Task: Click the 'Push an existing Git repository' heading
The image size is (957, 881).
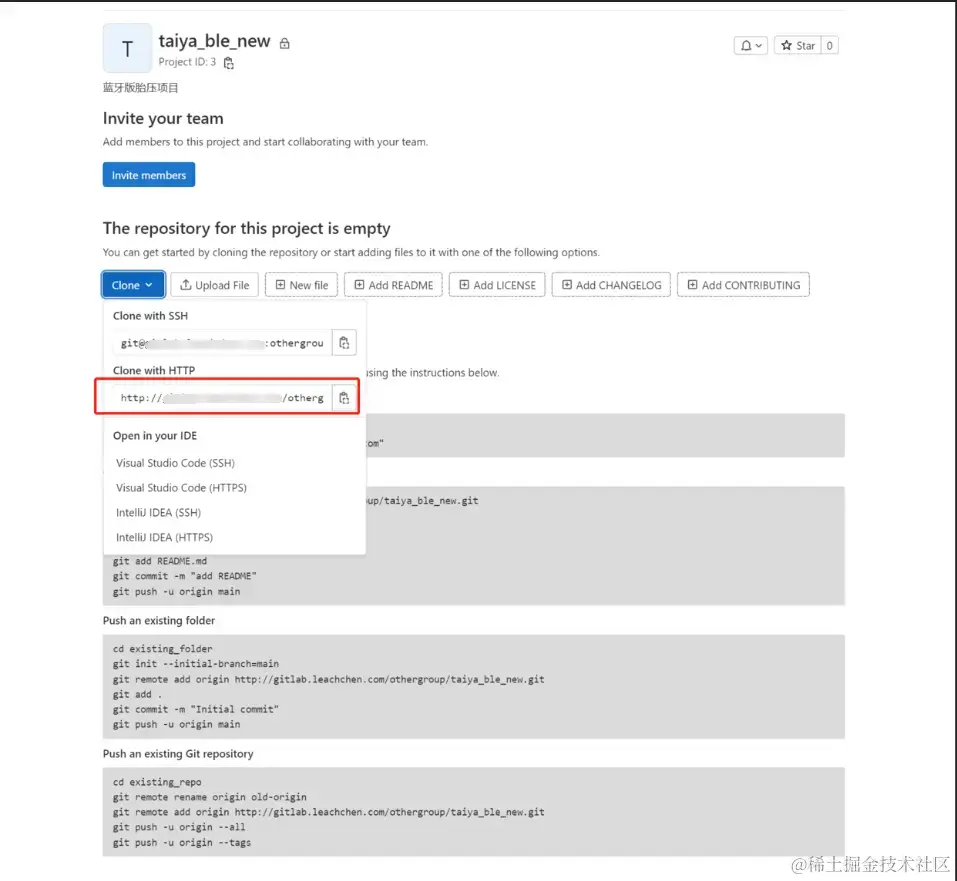Action: pyautogui.click(x=178, y=754)
